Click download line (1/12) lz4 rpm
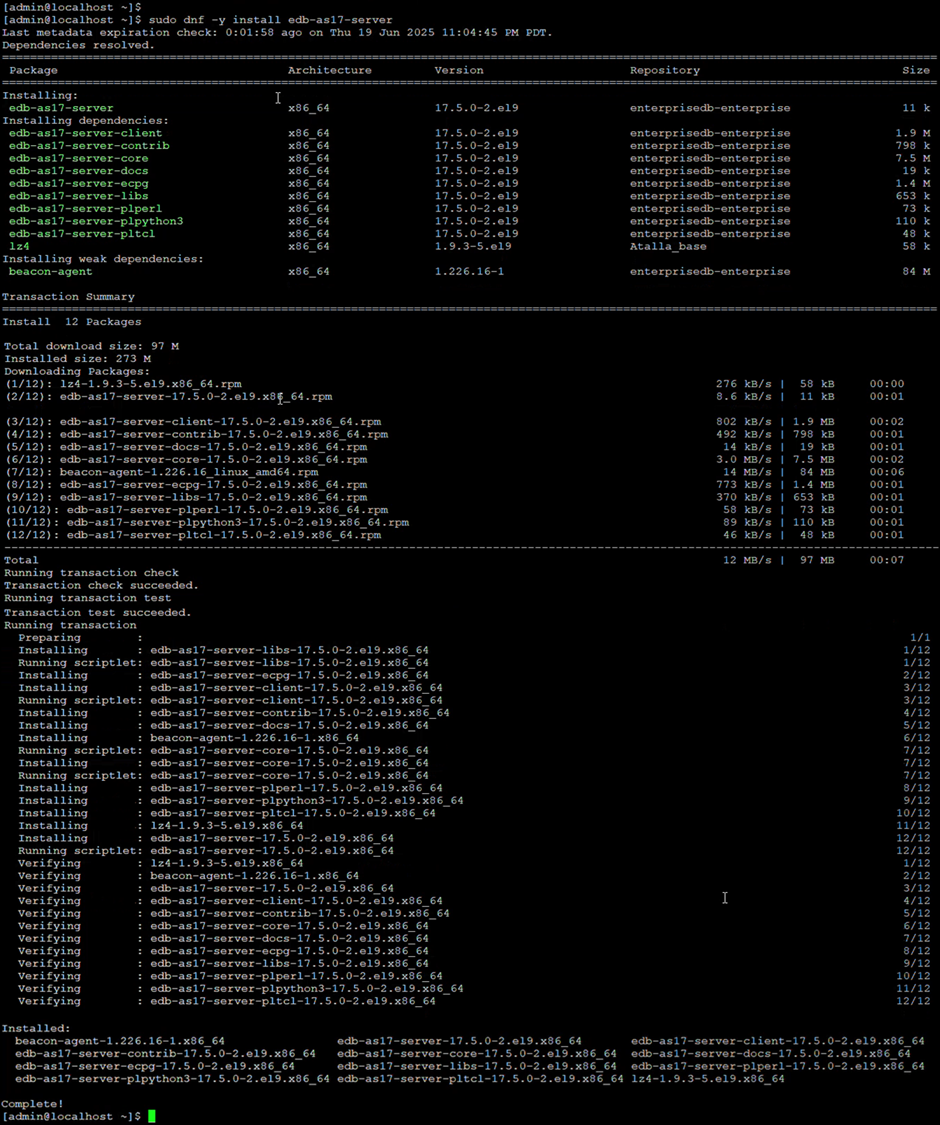 [x=454, y=384]
